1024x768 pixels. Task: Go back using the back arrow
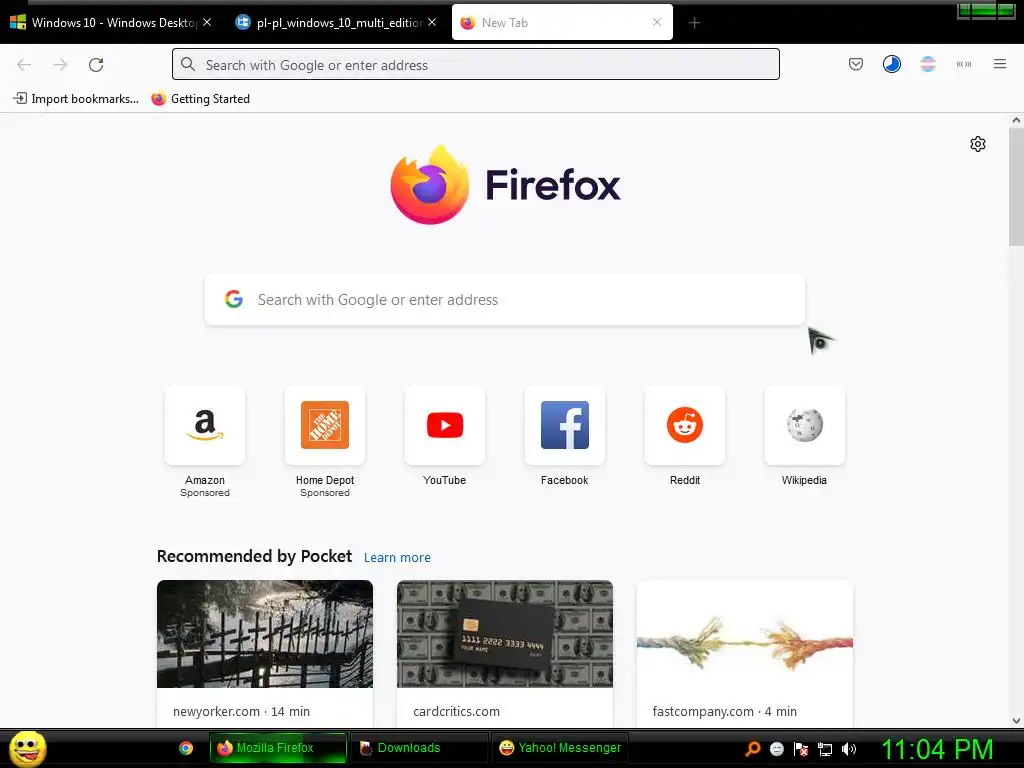[x=24, y=65]
